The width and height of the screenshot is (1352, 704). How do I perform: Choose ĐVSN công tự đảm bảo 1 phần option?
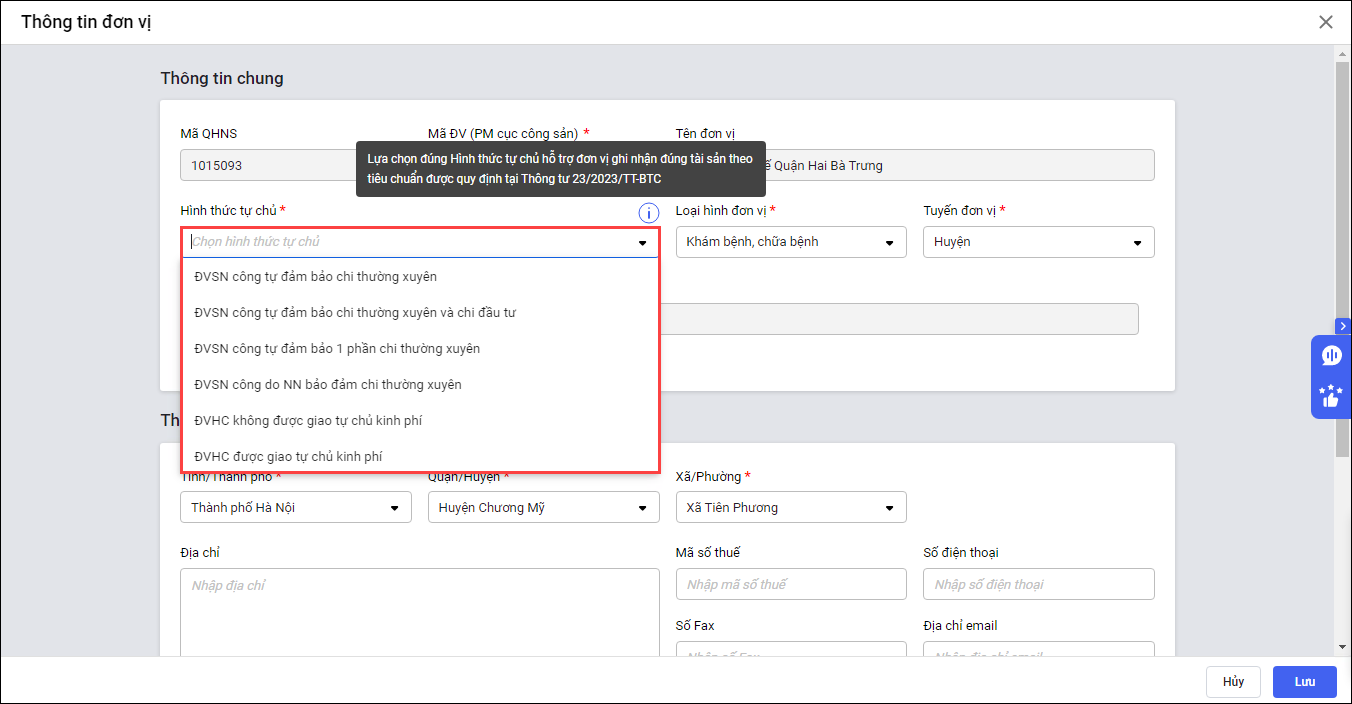[337, 348]
